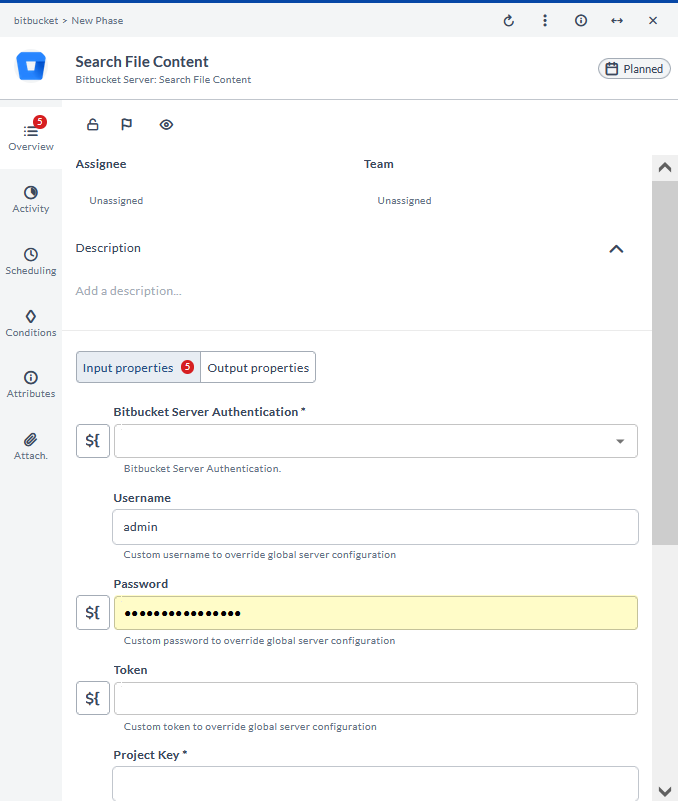678x801 pixels.
Task: Open the Scheduling sidebar section
Action: 31,261
